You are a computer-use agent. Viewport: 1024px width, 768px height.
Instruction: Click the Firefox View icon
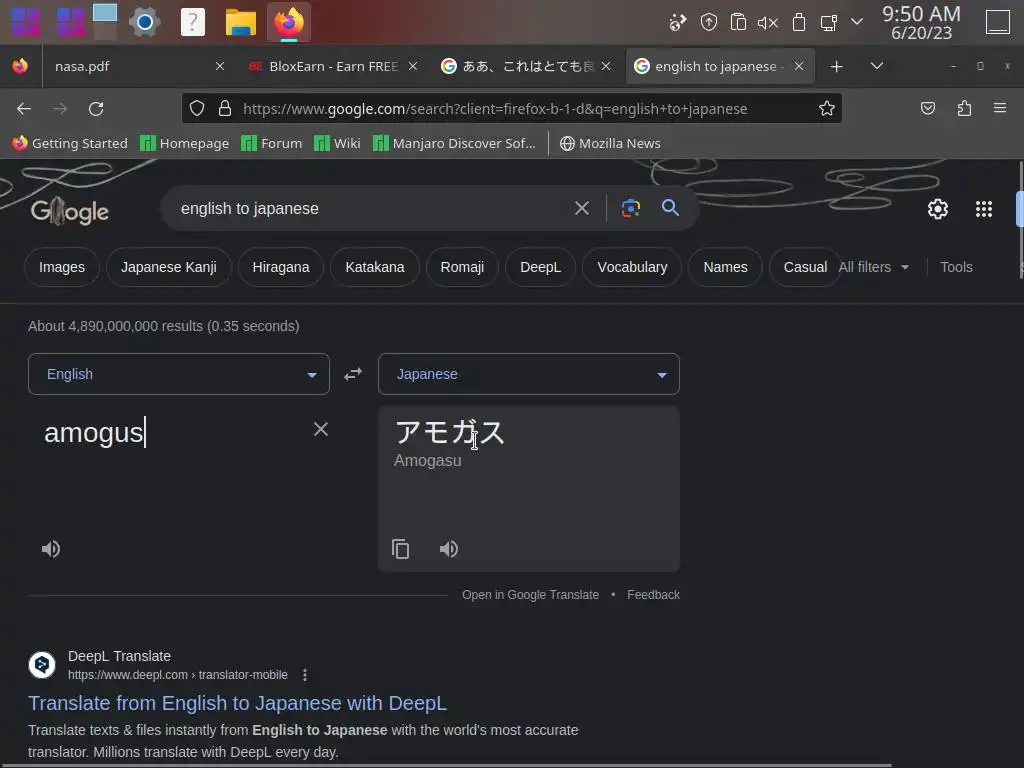[20, 66]
